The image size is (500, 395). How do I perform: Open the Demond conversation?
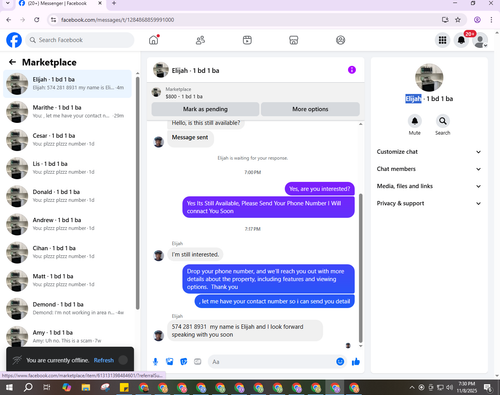(x=68, y=309)
